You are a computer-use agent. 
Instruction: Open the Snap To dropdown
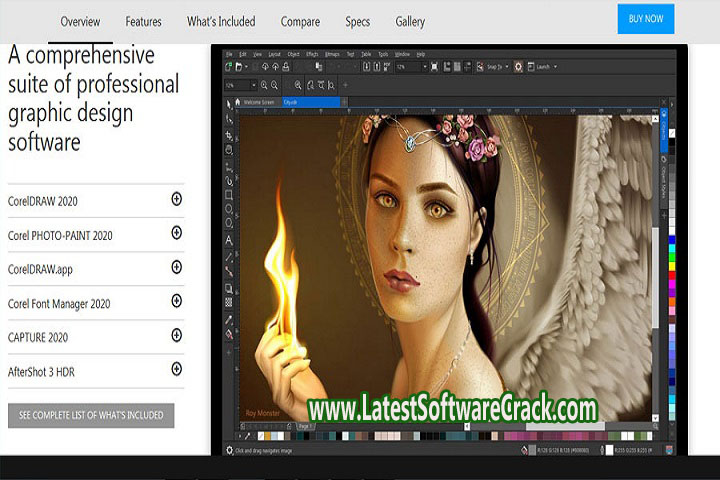(x=507, y=67)
